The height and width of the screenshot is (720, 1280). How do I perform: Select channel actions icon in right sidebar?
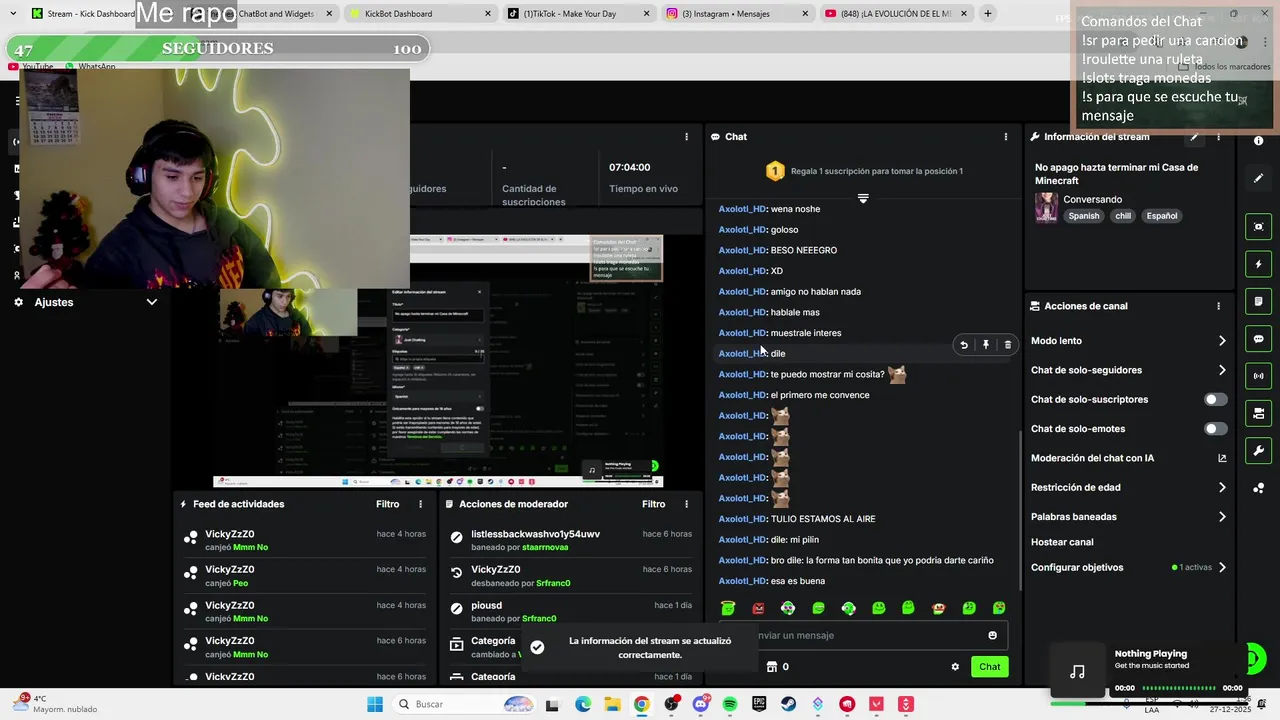pos(1258,413)
